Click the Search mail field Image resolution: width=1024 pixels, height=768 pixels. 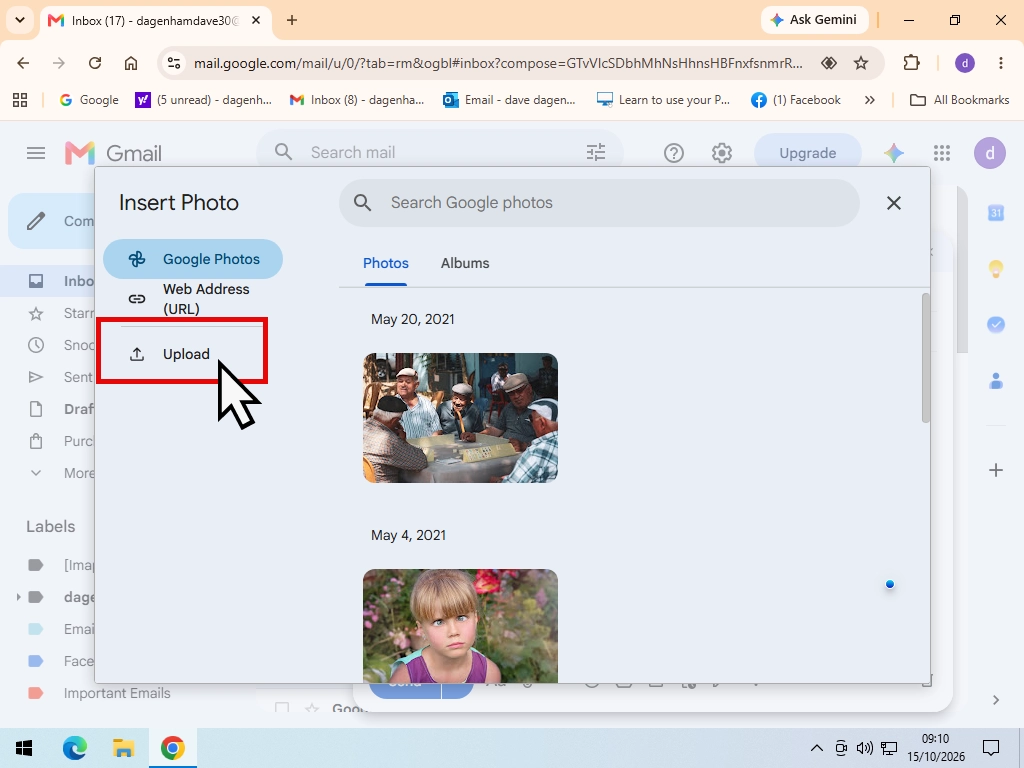(440, 153)
